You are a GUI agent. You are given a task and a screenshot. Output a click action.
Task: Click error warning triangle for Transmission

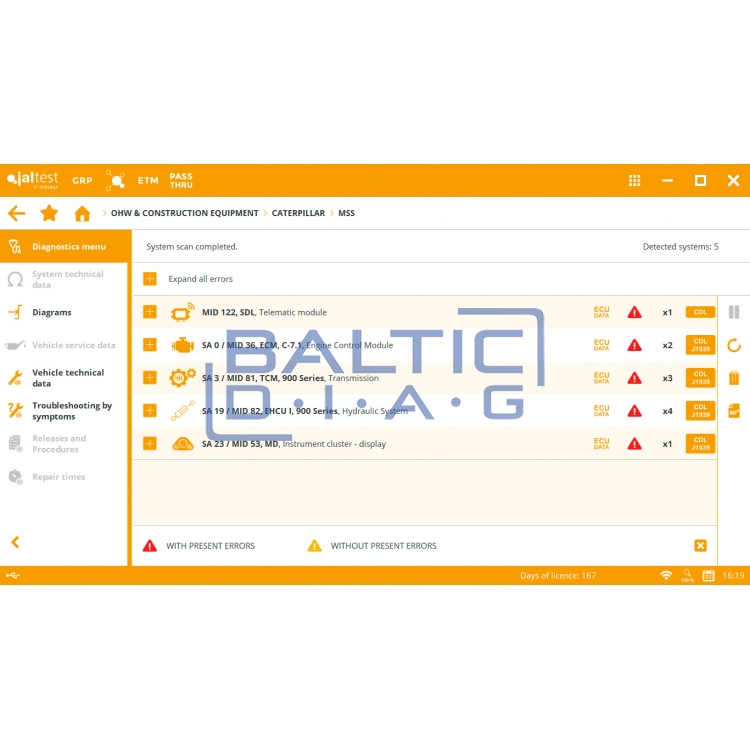coord(634,378)
